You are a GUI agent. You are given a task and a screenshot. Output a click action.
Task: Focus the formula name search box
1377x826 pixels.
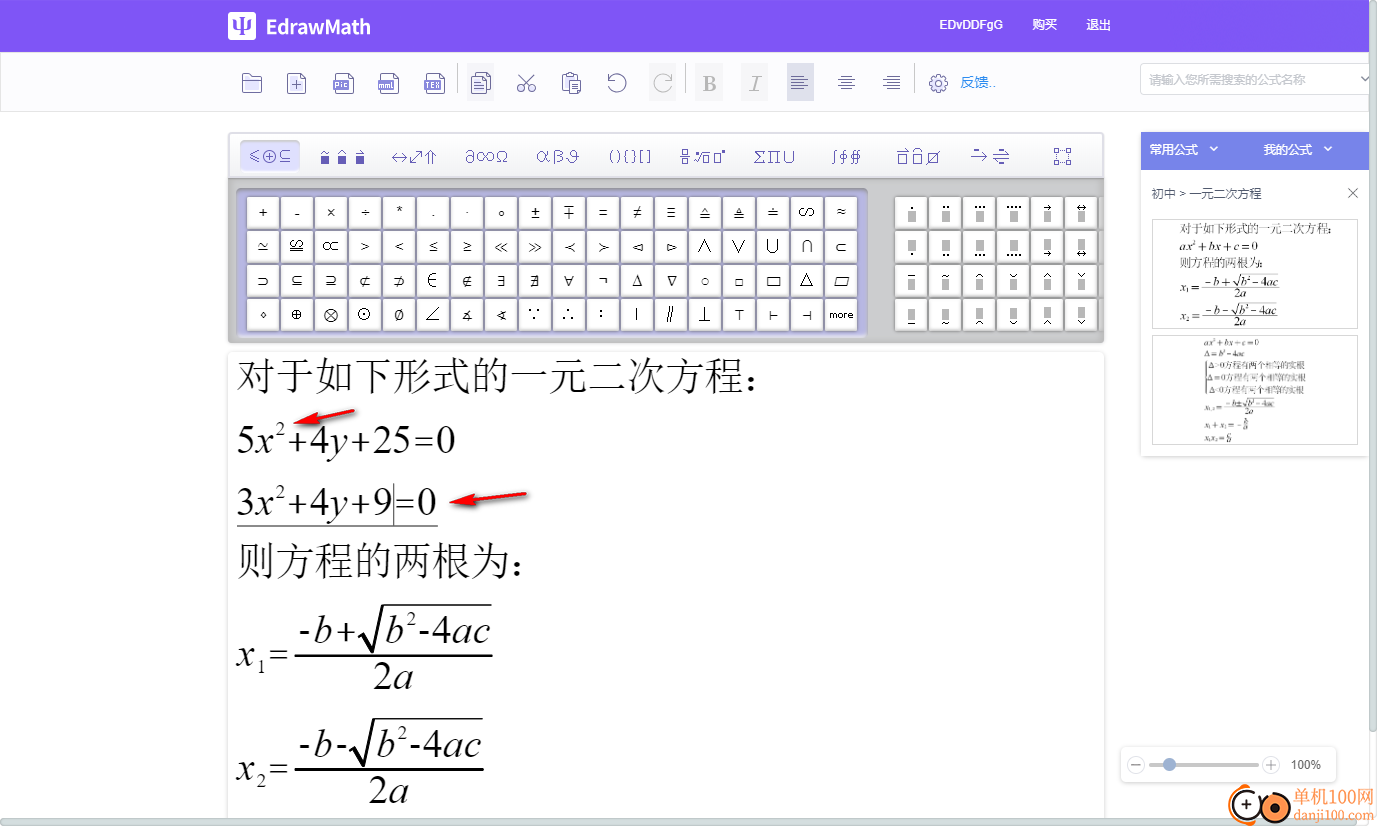point(1250,79)
